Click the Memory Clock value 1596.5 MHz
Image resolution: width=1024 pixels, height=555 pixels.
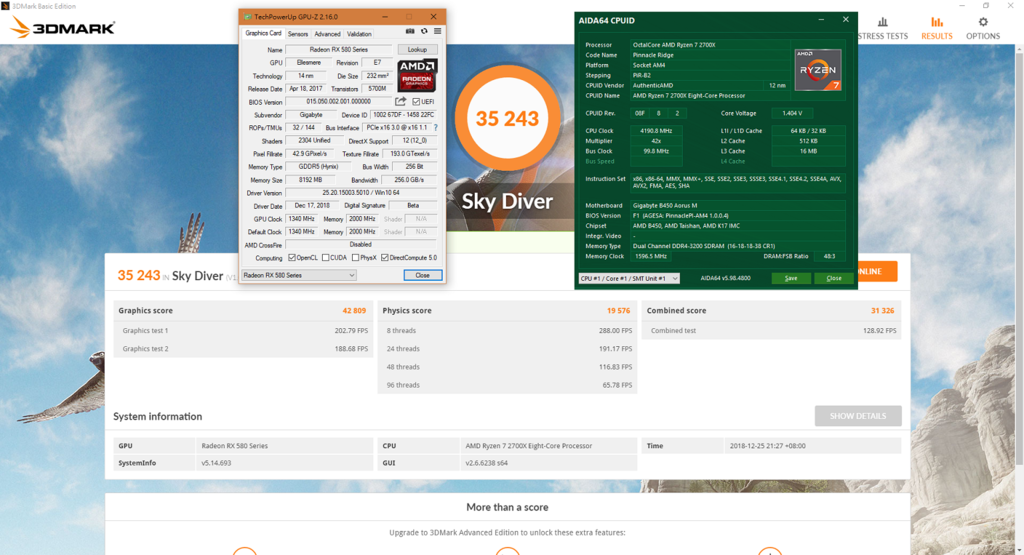(x=650, y=256)
